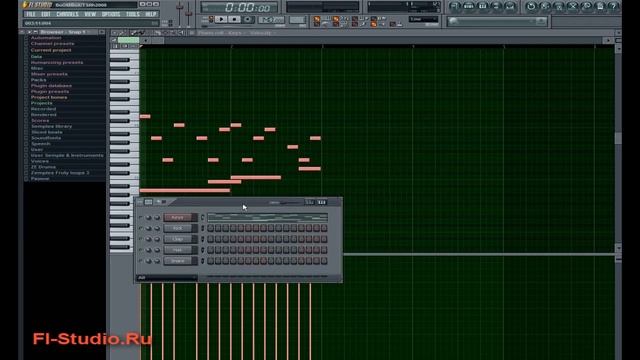Mute the Snare channel via green LED
The width and height of the screenshot is (640, 360).
(x=140, y=261)
